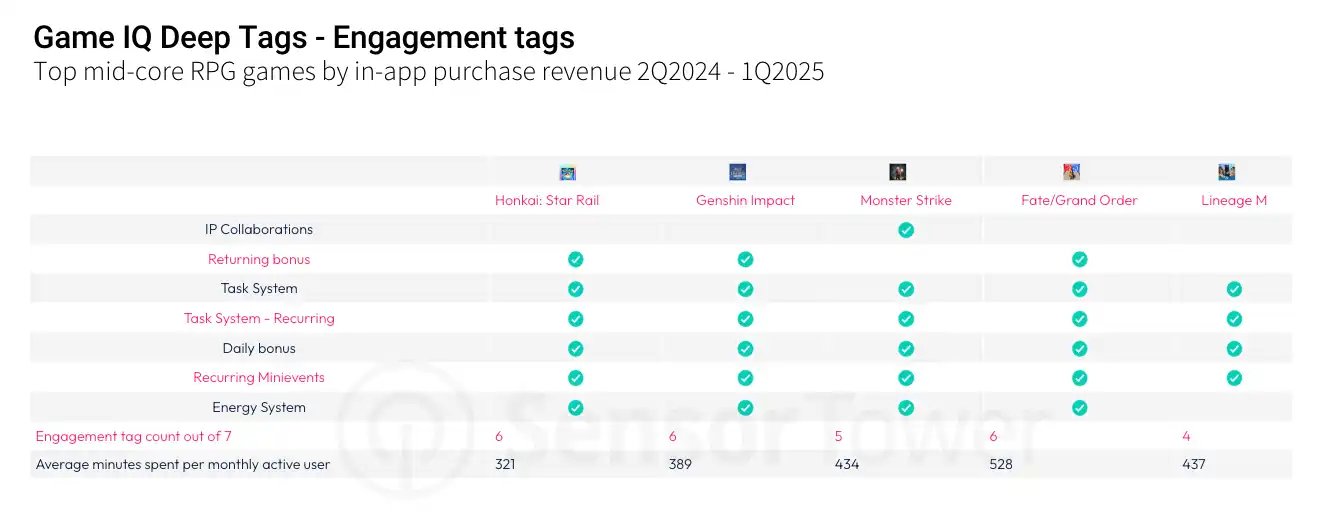
Task: Click the average minutes value 389
Action: (681, 465)
